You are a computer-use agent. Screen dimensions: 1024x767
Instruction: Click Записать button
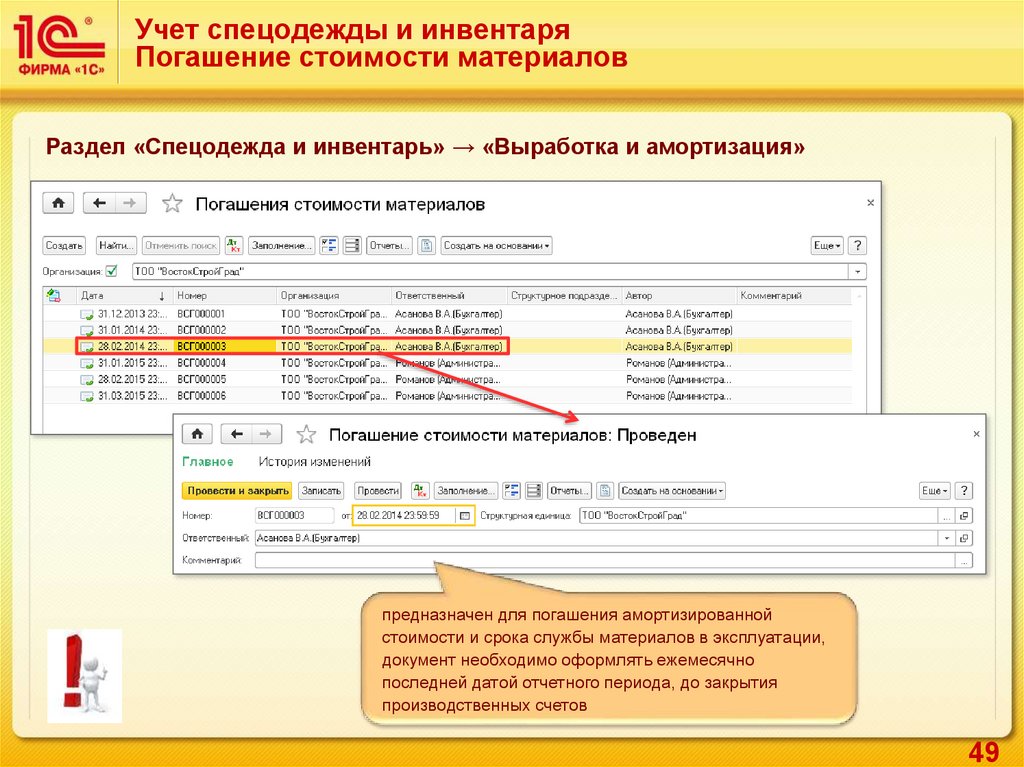click(x=321, y=491)
